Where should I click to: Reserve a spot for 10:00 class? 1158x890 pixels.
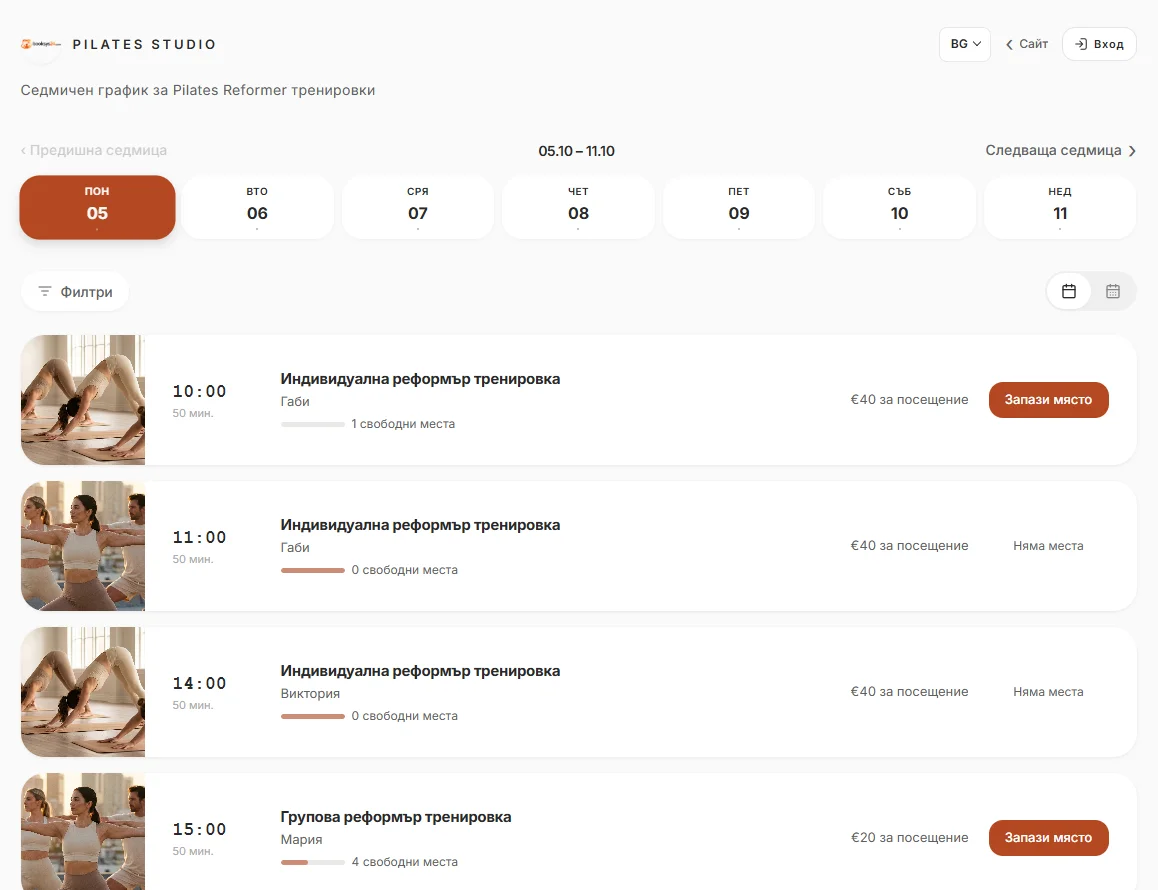coord(1048,400)
